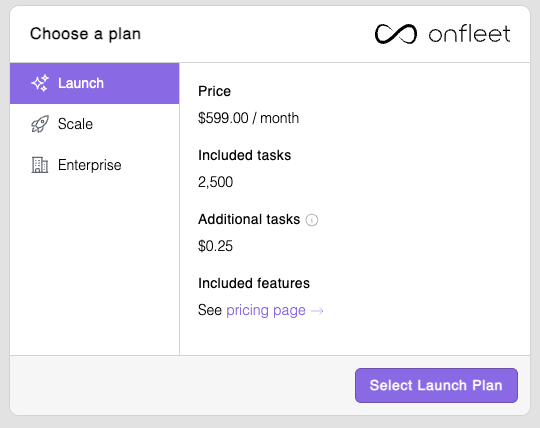This screenshot has width=540, height=428.
Task: Click the onfleet infinity logo
Action: pyautogui.click(x=396, y=34)
